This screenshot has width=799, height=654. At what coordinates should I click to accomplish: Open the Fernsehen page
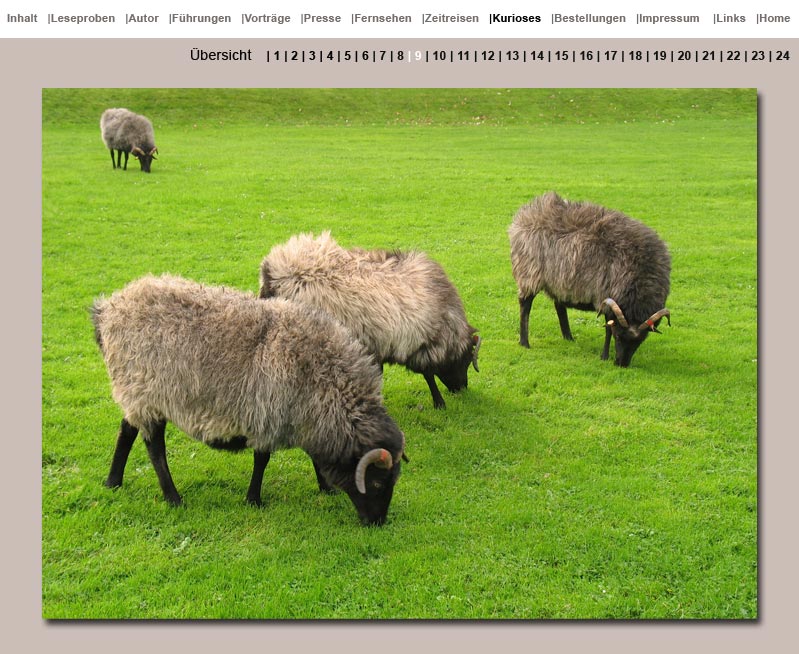point(382,18)
